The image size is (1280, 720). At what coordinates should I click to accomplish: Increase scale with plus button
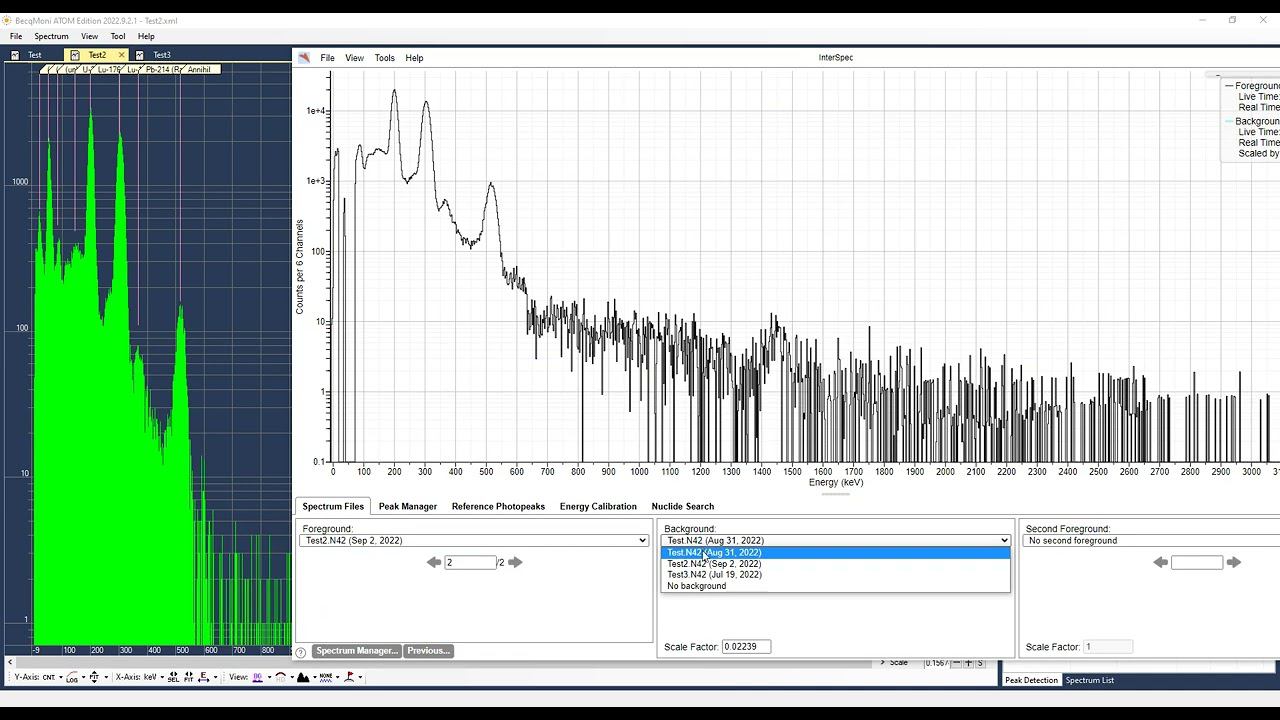(968, 663)
